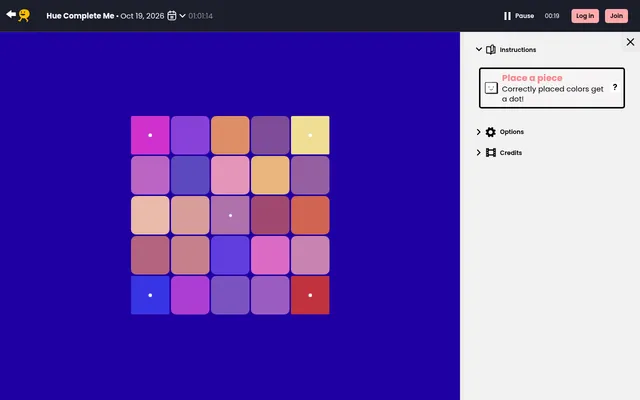The width and height of the screenshot is (640, 400).
Task: Click the smiley face instruction icon
Action: click(x=491, y=88)
